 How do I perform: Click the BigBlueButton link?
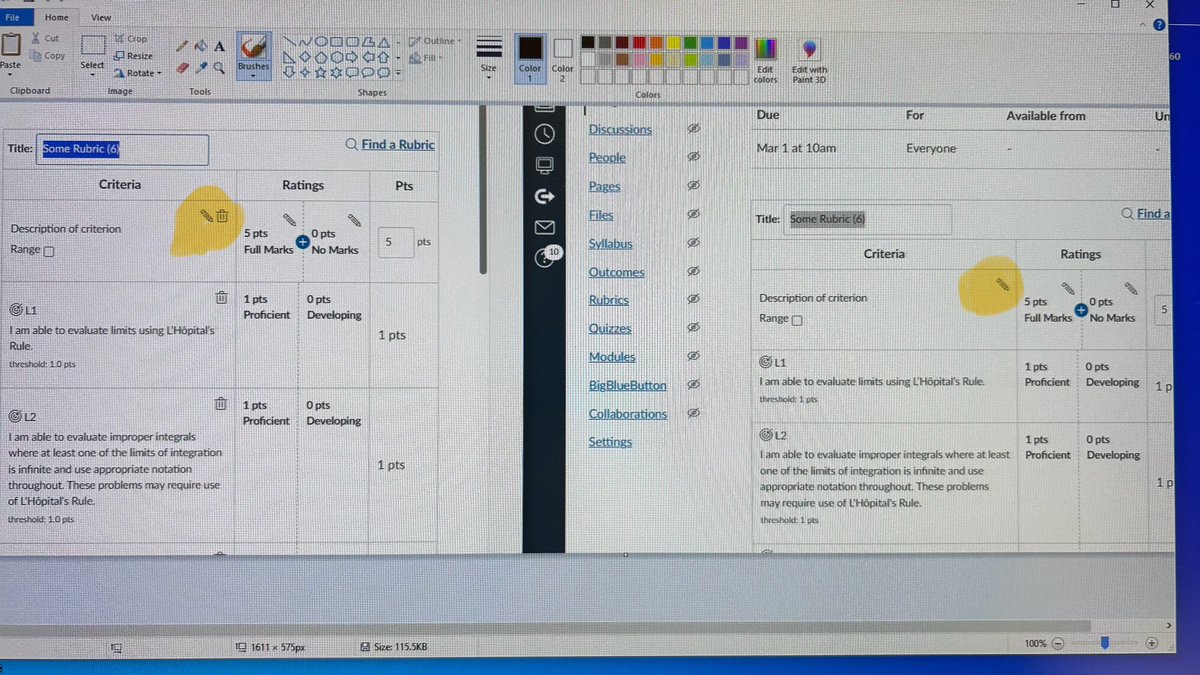pos(627,385)
